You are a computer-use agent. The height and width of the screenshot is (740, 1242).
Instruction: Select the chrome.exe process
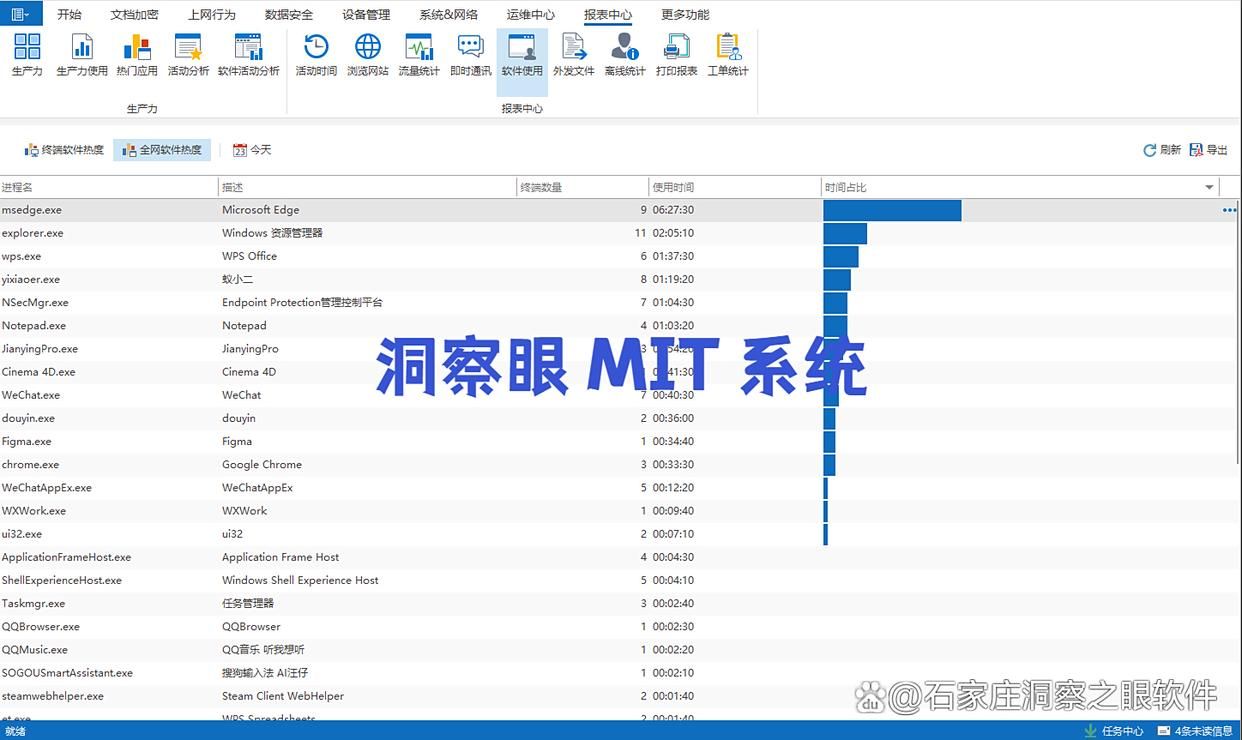[x=30, y=464]
